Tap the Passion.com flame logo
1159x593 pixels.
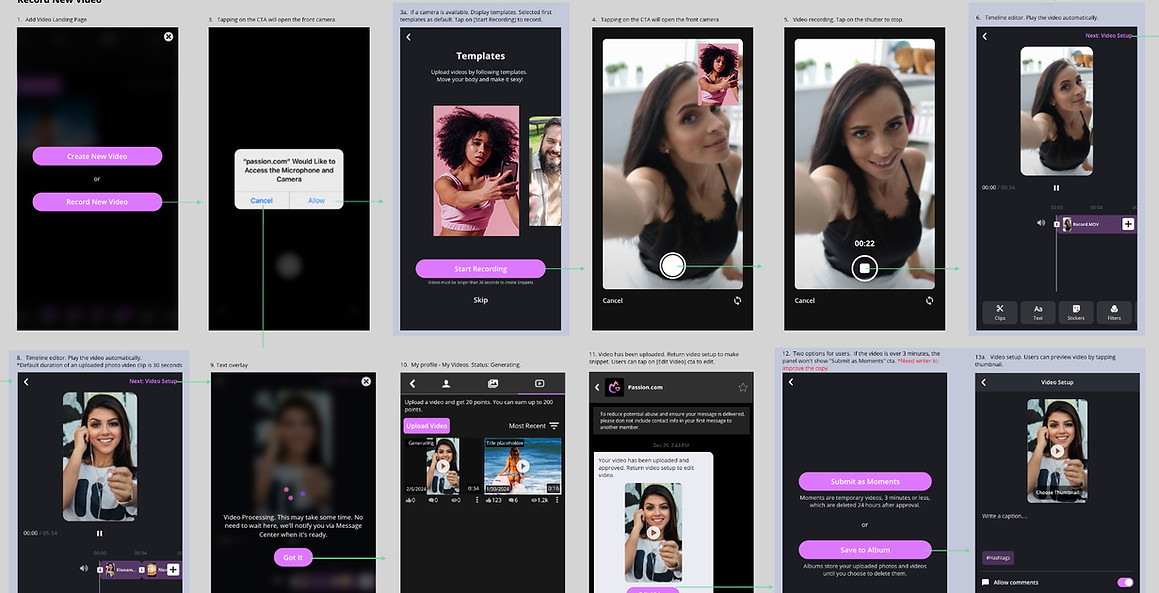click(614, 387)
